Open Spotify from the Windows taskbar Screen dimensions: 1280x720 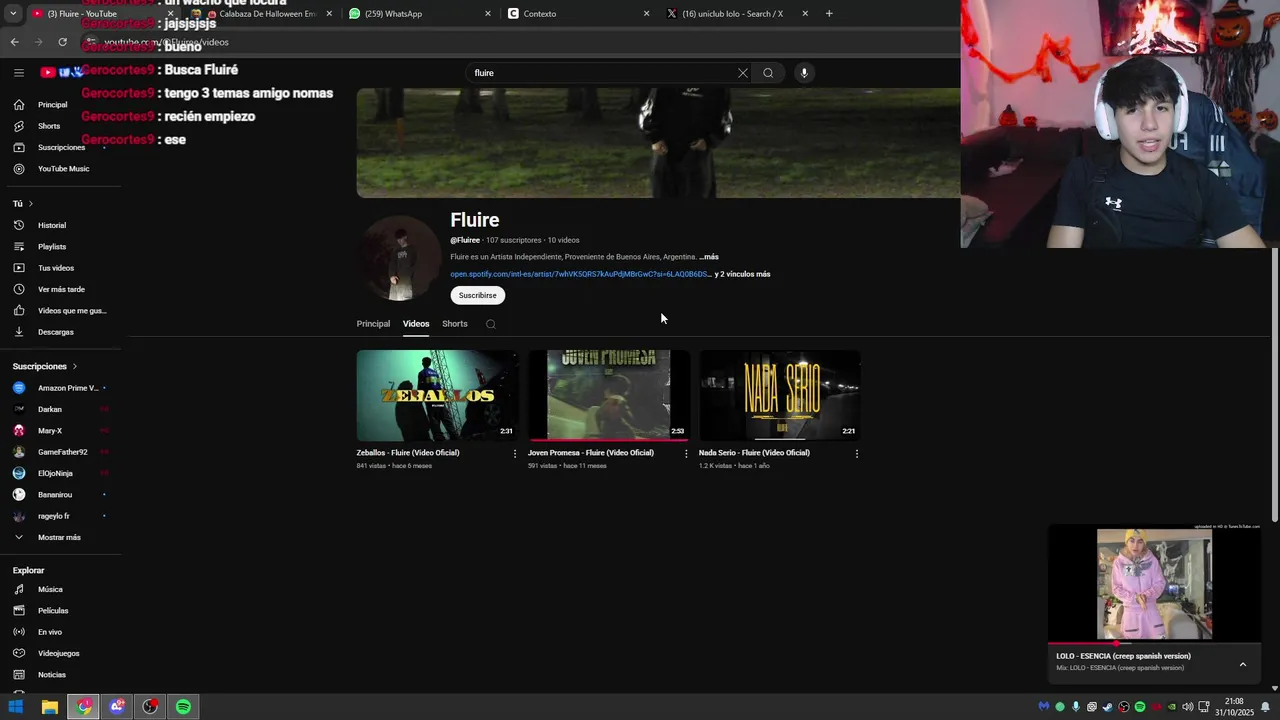184,707
